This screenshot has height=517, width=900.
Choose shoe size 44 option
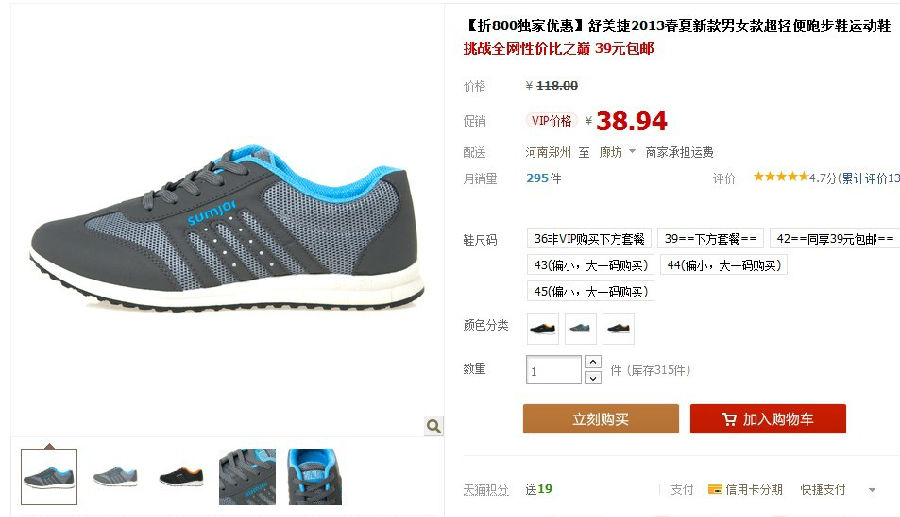pos(723,265)
